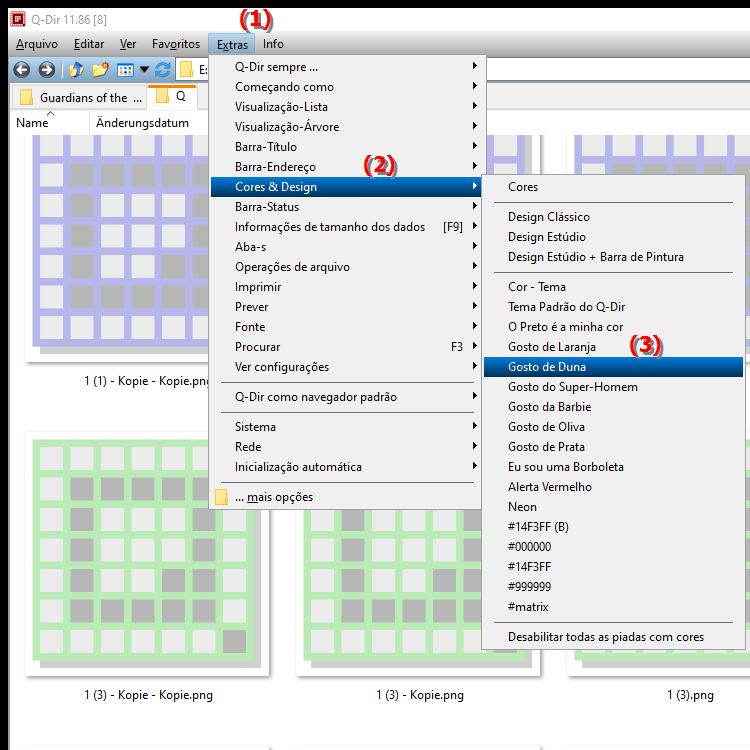Select Design Clássico
This screenshot has width=750, height=750.
coord(613,217)
